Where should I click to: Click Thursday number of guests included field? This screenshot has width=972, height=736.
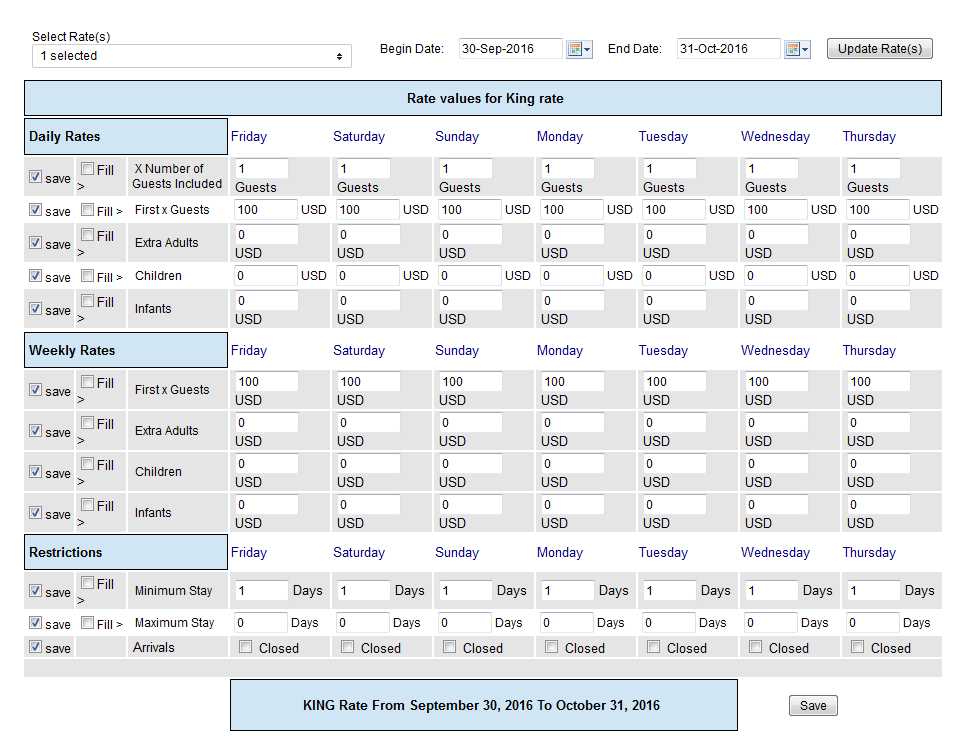point(873,169)
